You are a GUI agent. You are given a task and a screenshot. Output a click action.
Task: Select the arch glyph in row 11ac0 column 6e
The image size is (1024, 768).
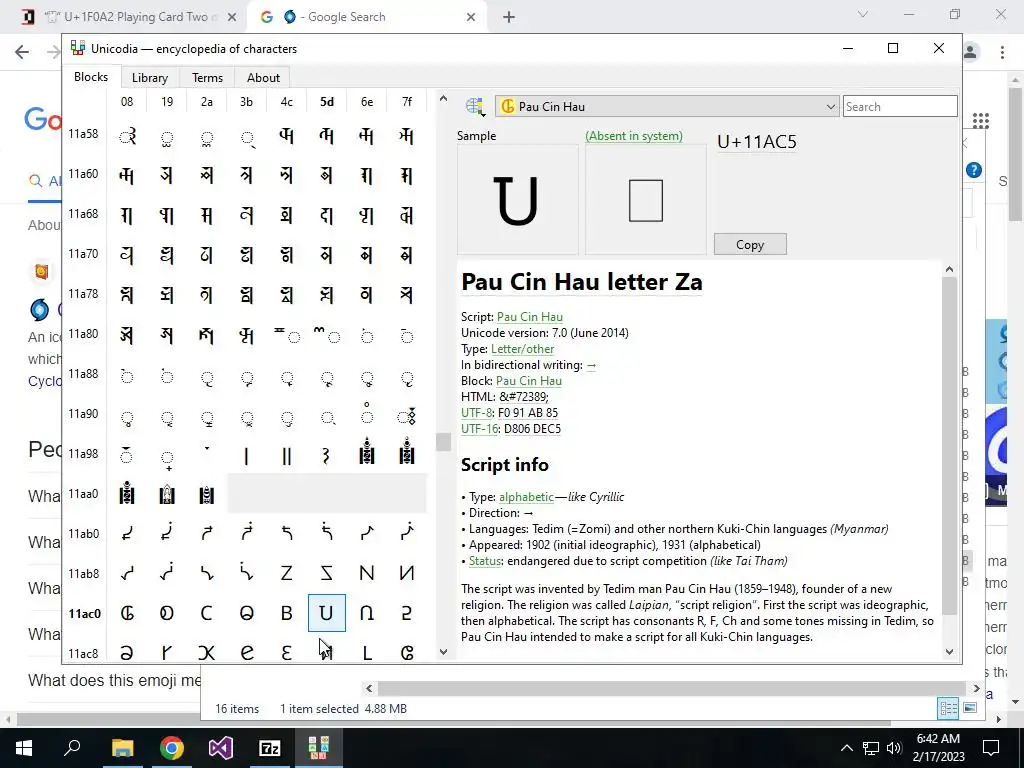tap(367, 613)
